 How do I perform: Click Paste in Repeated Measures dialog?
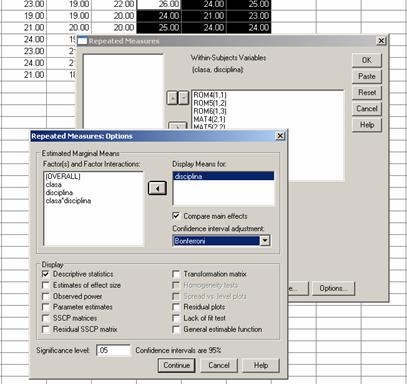click(367, 76)
